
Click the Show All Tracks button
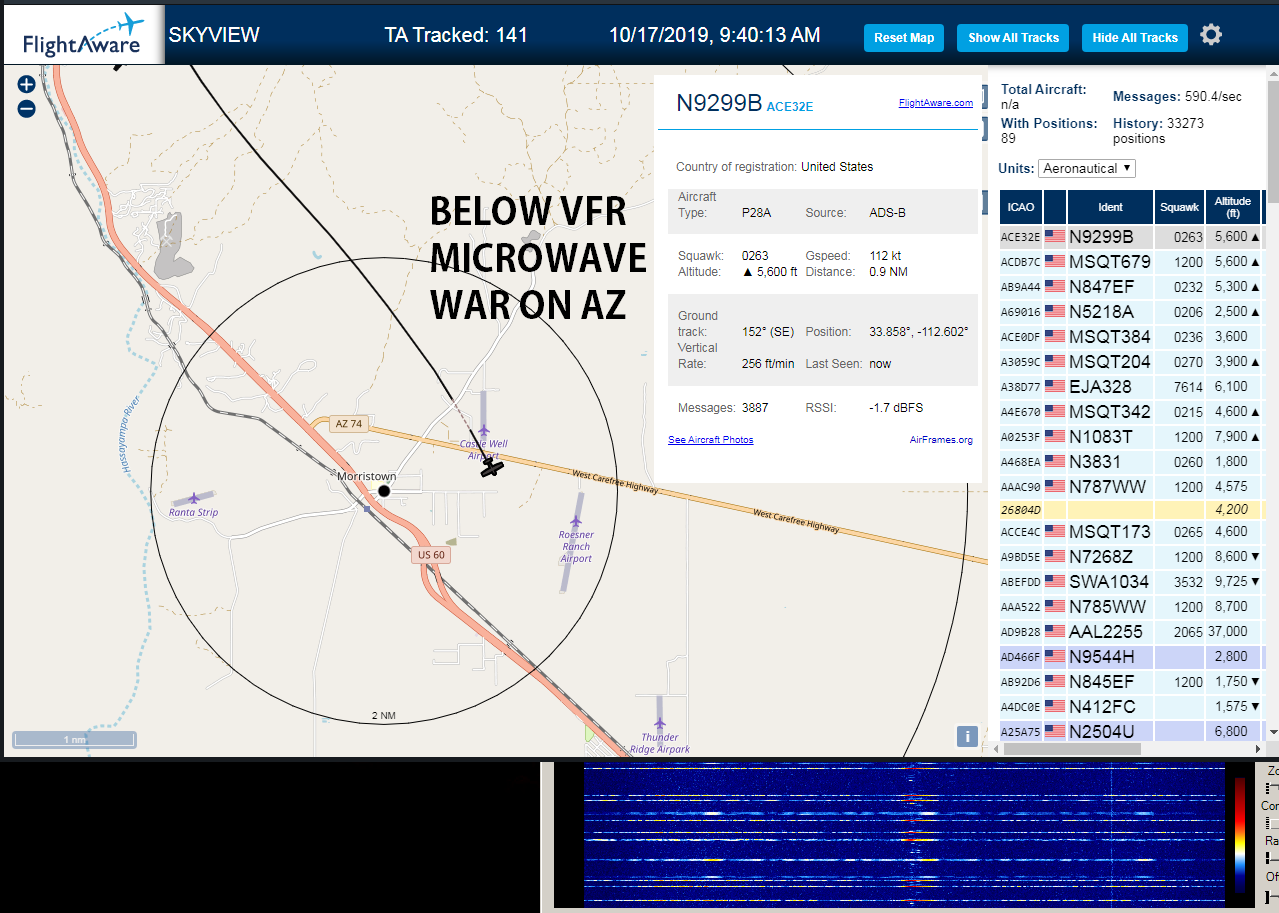[x=1013, y=38]
